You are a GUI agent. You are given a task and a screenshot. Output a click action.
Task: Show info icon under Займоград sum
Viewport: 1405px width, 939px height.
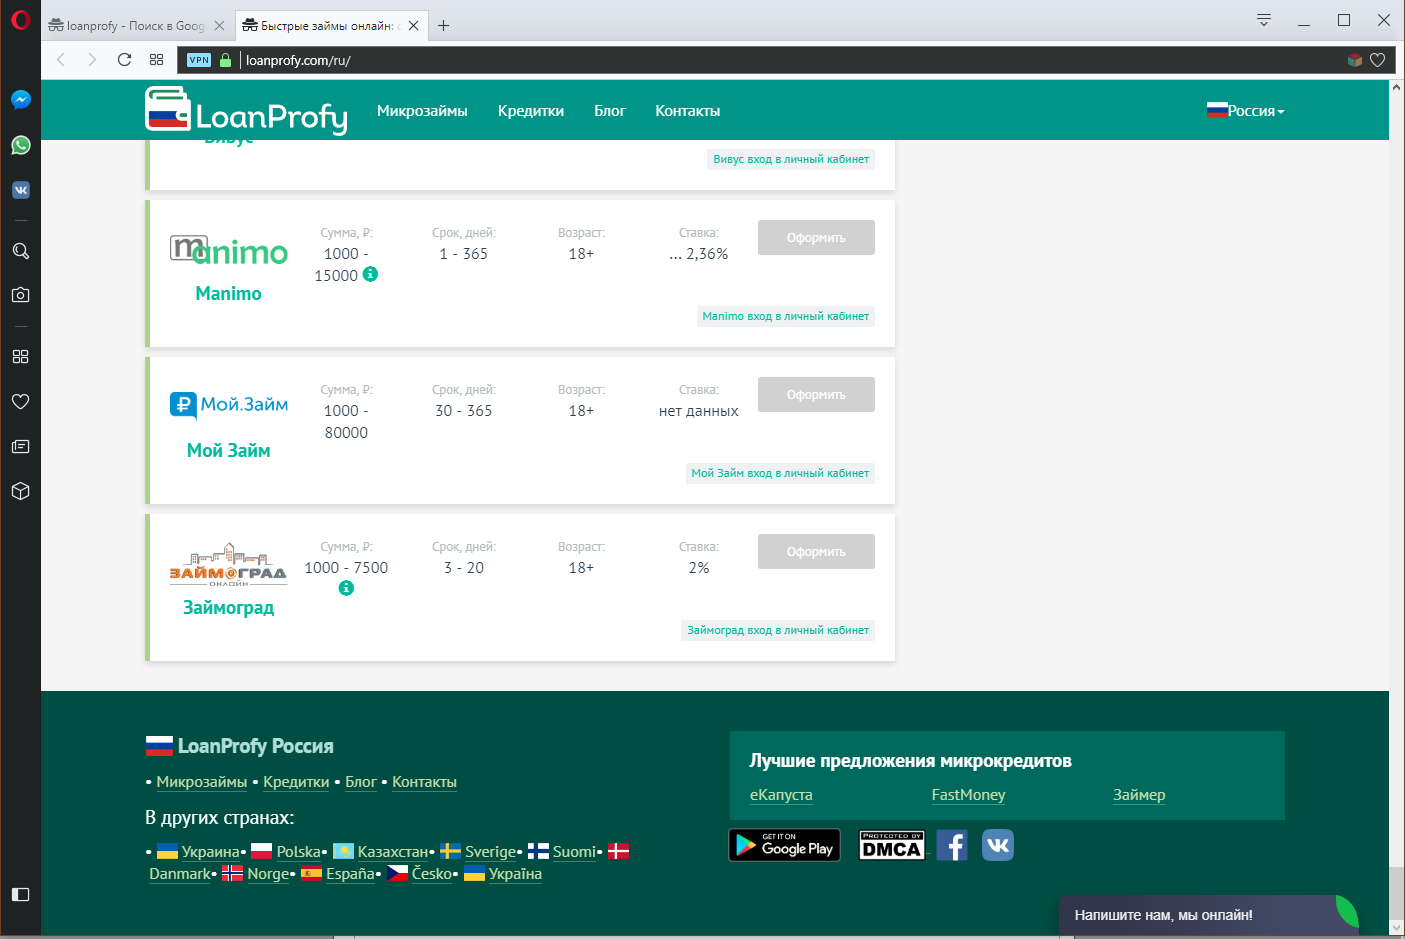coord(346,588)
